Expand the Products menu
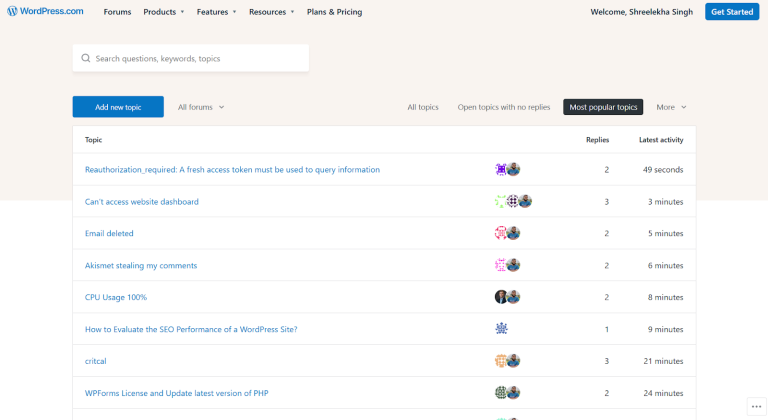The width and height of the screenshot is (768, 420). (164, 12)
